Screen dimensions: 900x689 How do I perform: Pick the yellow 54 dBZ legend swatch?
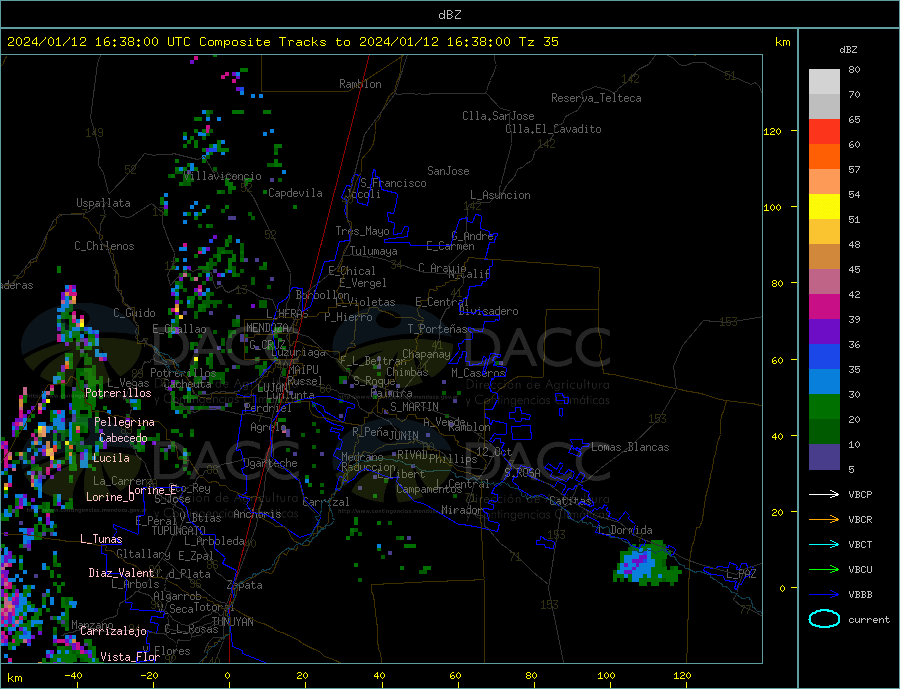point(824,207)
